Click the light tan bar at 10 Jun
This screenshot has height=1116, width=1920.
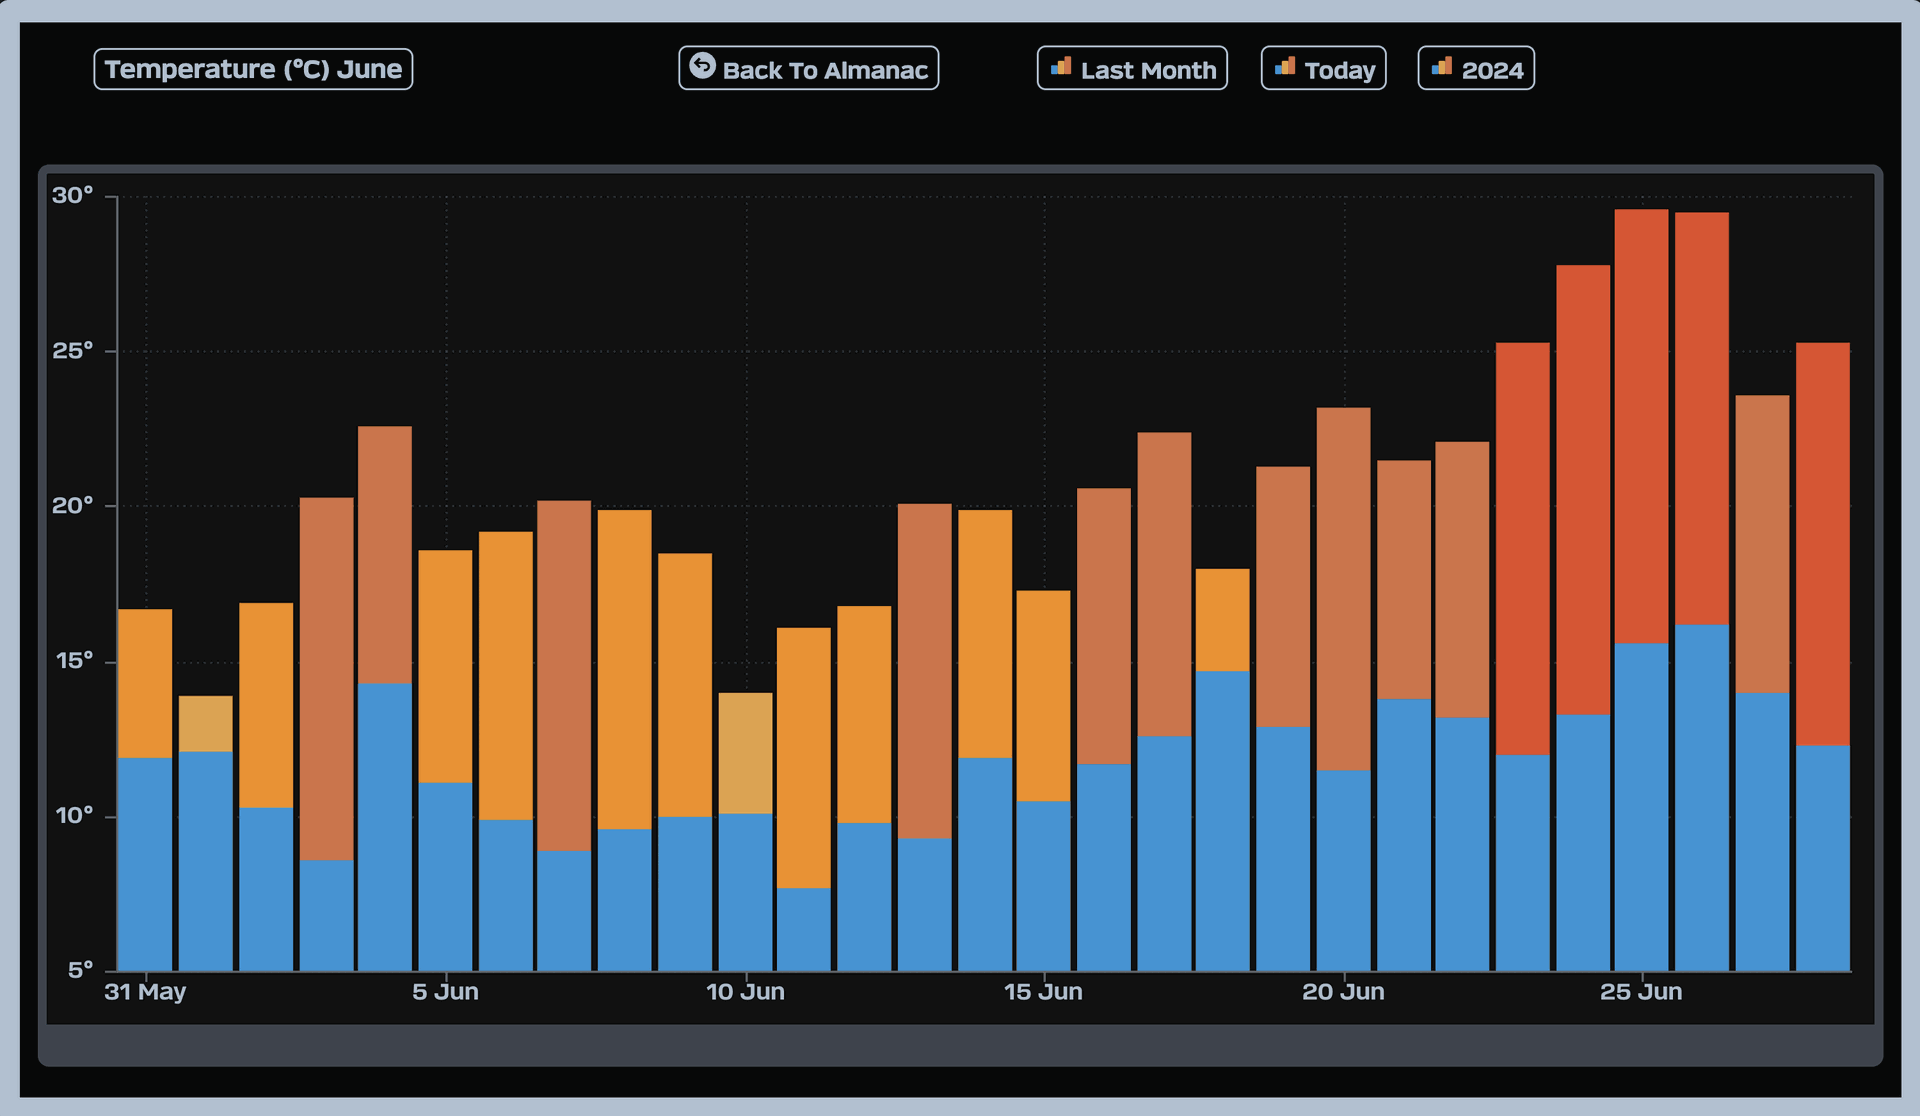point(745,752)
